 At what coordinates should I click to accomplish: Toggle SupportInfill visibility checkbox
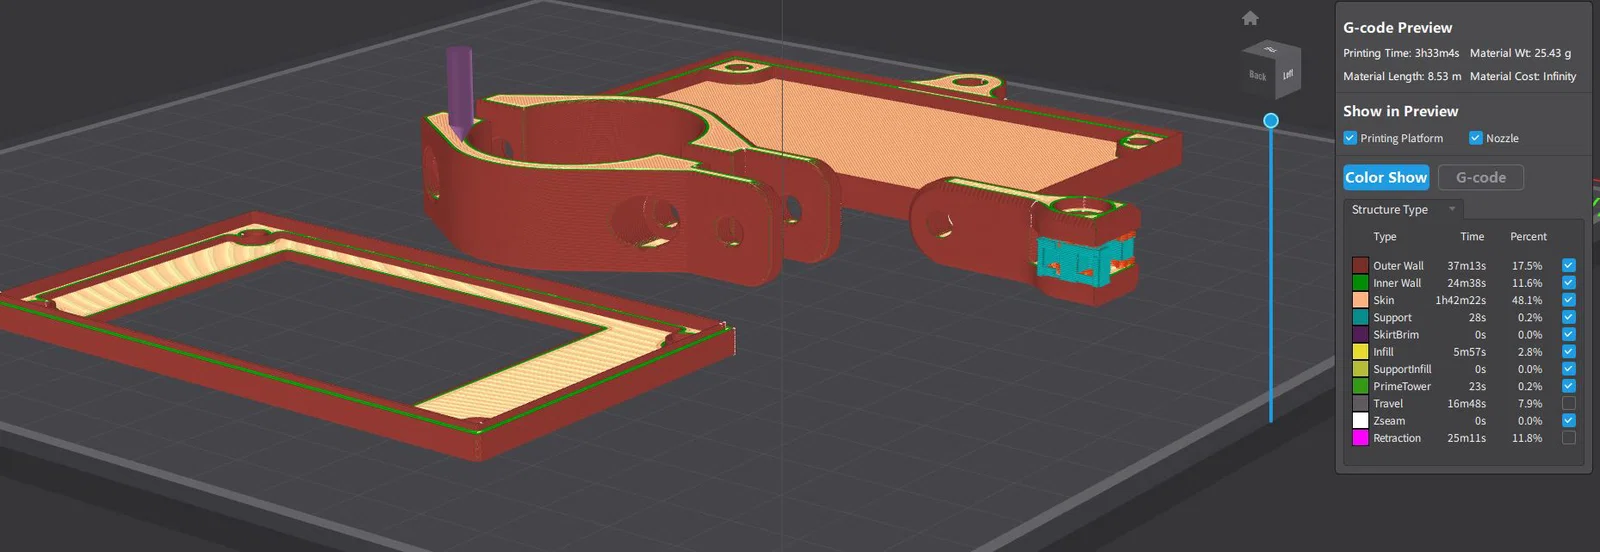tap(1568, 369)
